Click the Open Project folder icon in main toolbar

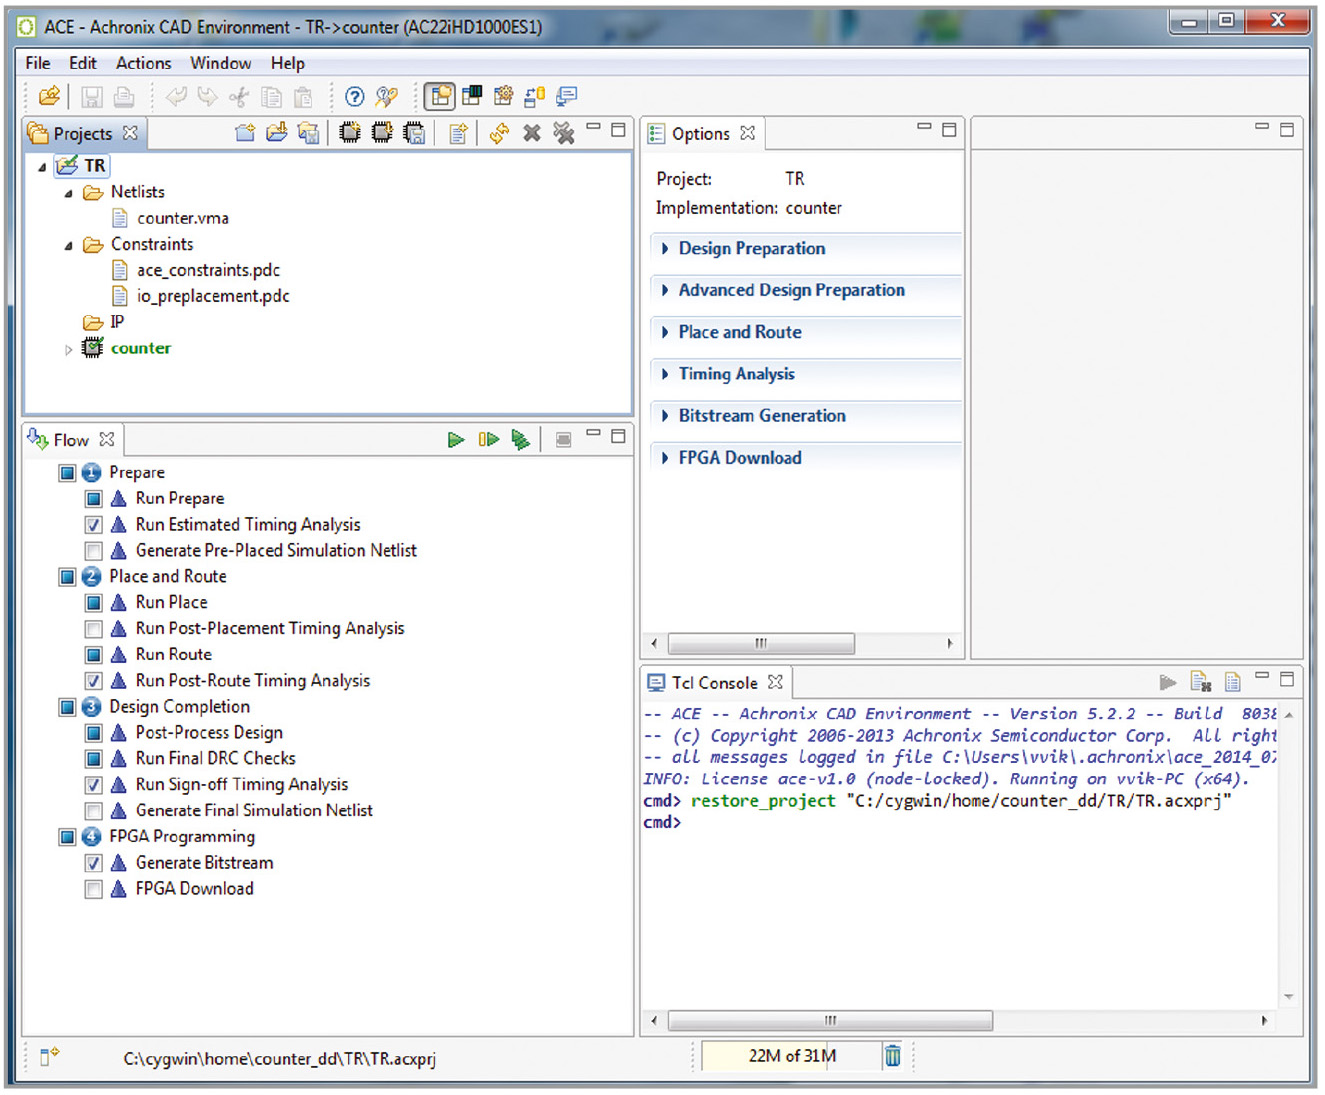click(49, 97)
